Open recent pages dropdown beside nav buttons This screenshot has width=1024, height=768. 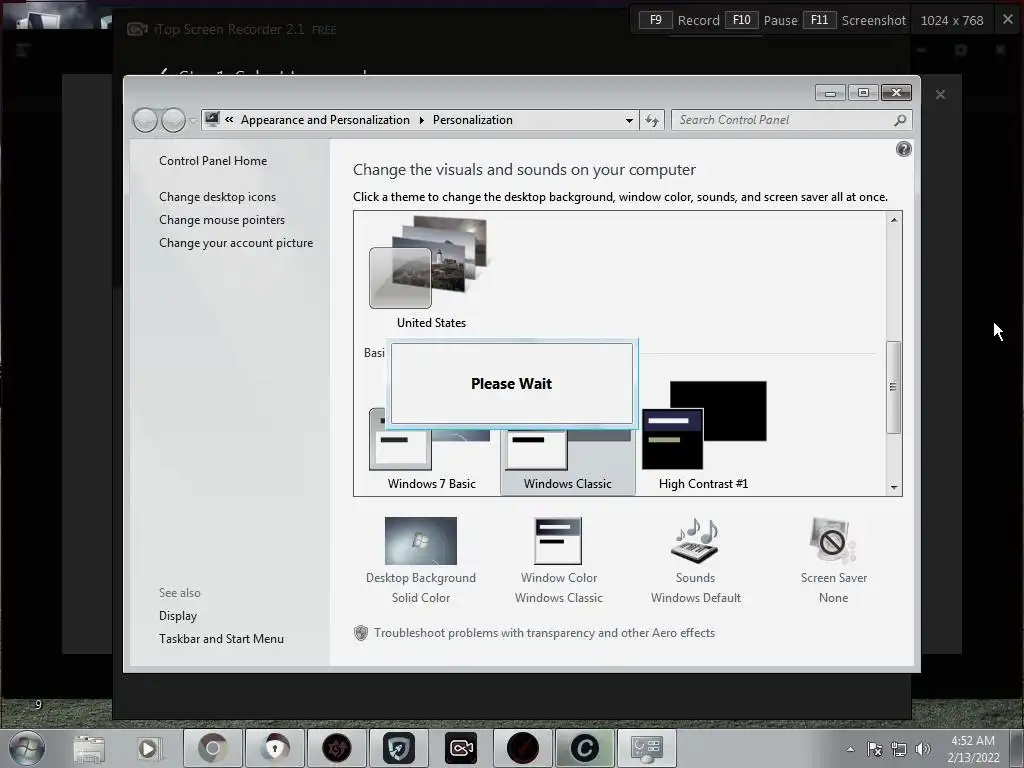pos(193,121)
